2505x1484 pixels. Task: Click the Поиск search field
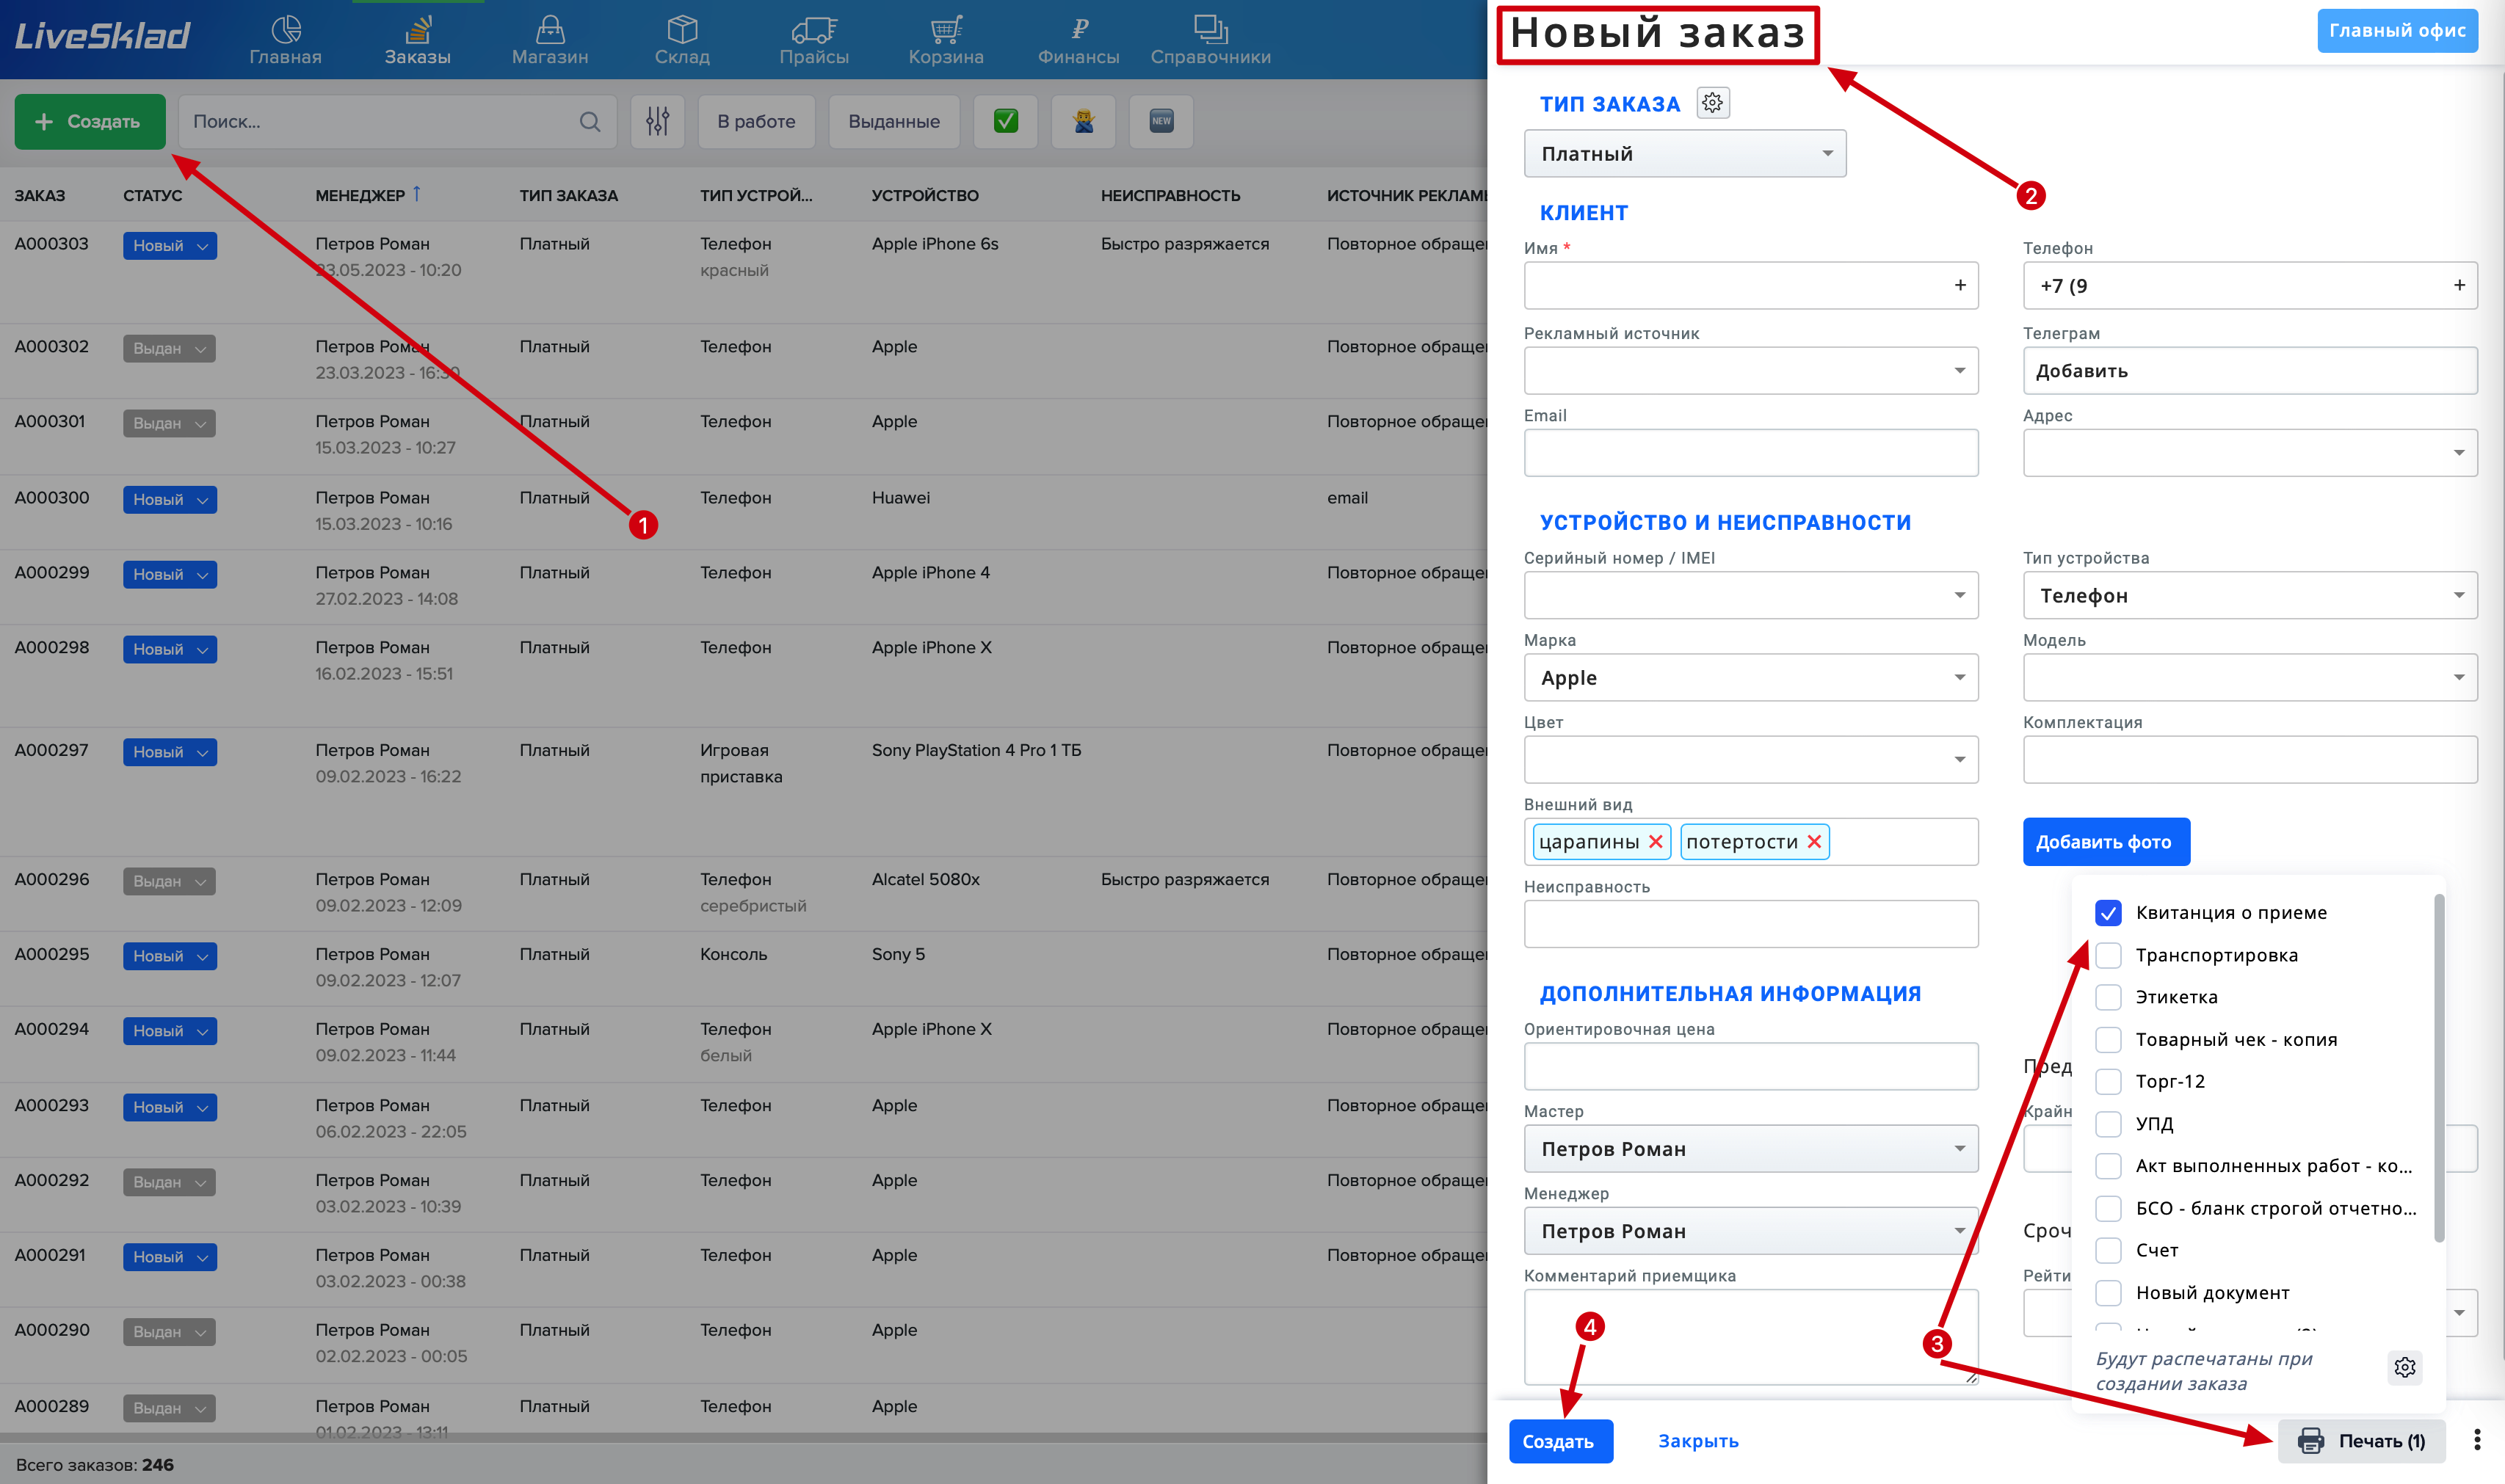(397, 122)
